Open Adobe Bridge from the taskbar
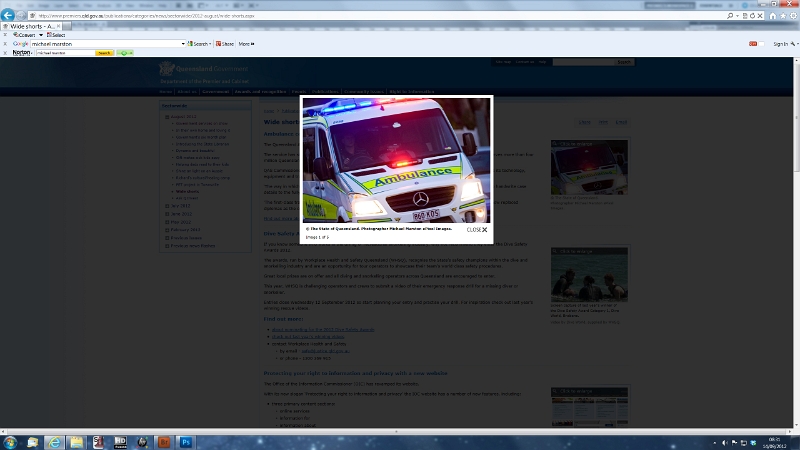This screenshot has width=800, height=450. pos(164,442)
